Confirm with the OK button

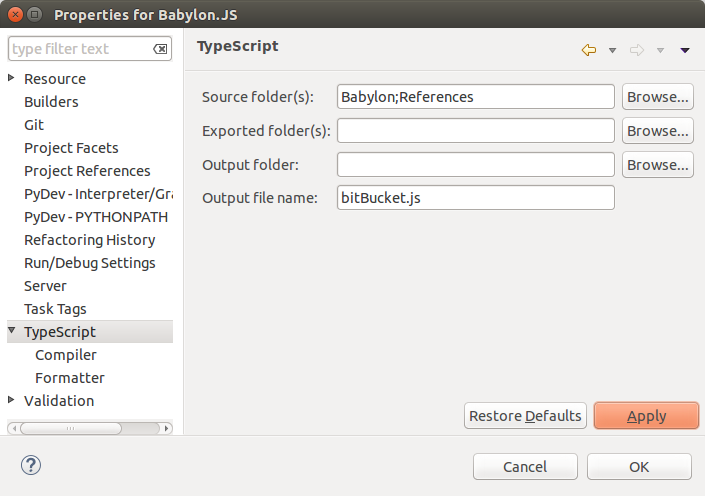(639, 466)
